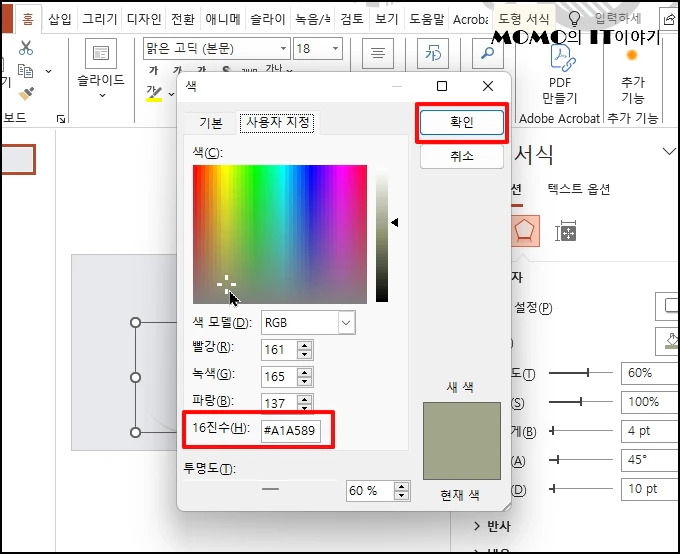Open the Draw ribbon tab
Screen dimensions: 680x554
tap(100, 19)
